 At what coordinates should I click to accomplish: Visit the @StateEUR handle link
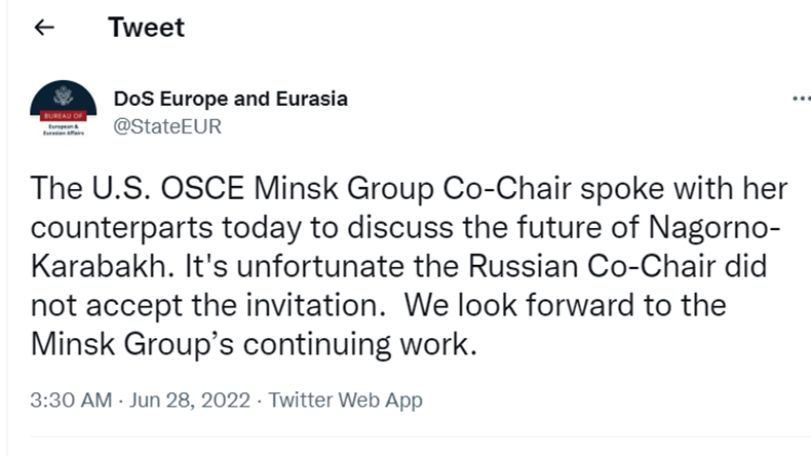coord(168,127)
